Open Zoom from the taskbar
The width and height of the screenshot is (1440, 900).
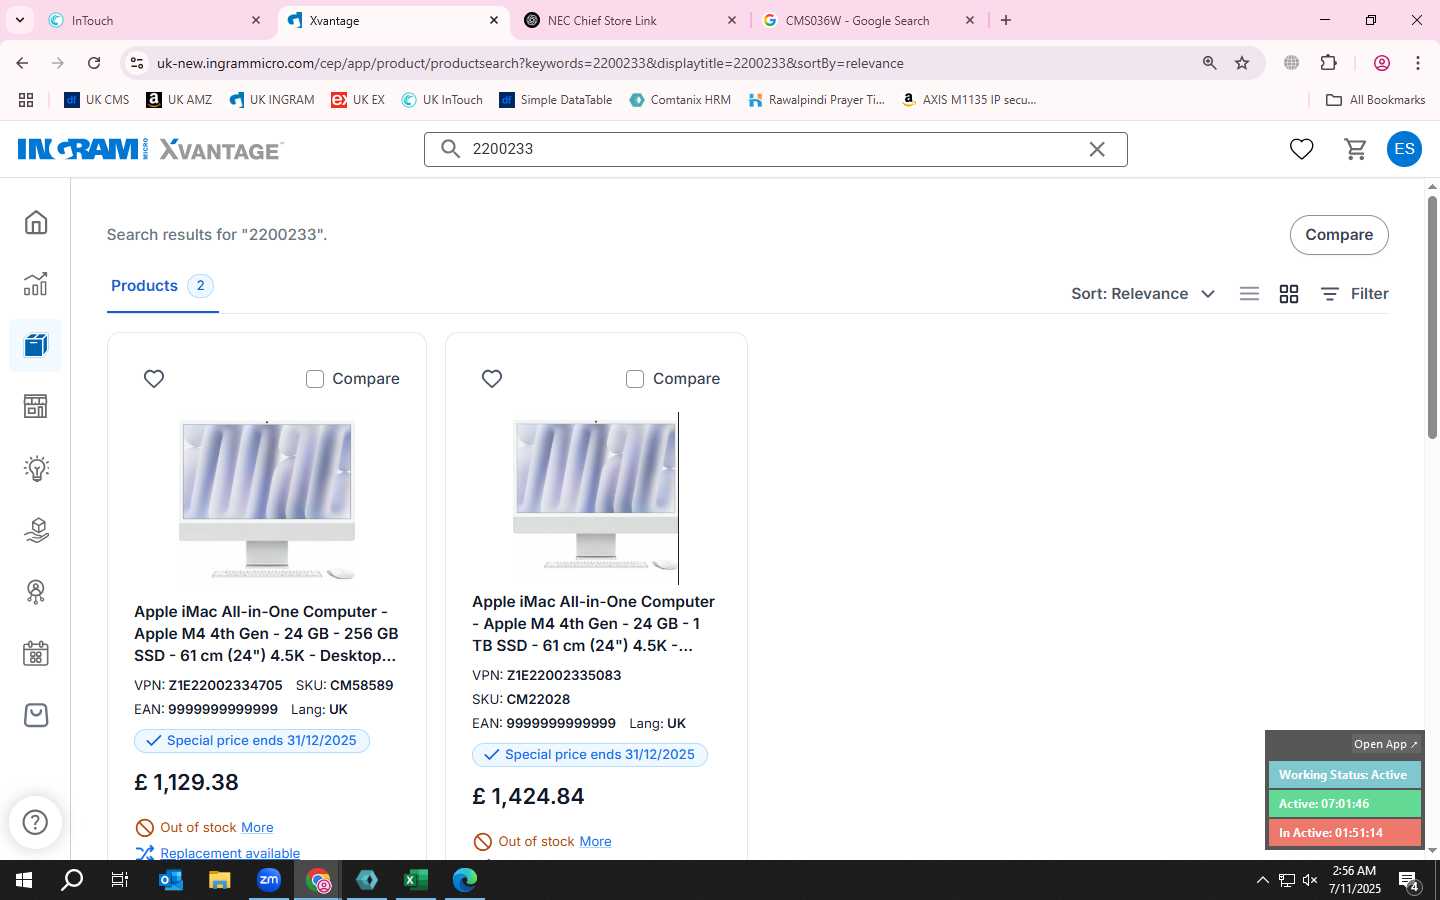pos(269,880)
